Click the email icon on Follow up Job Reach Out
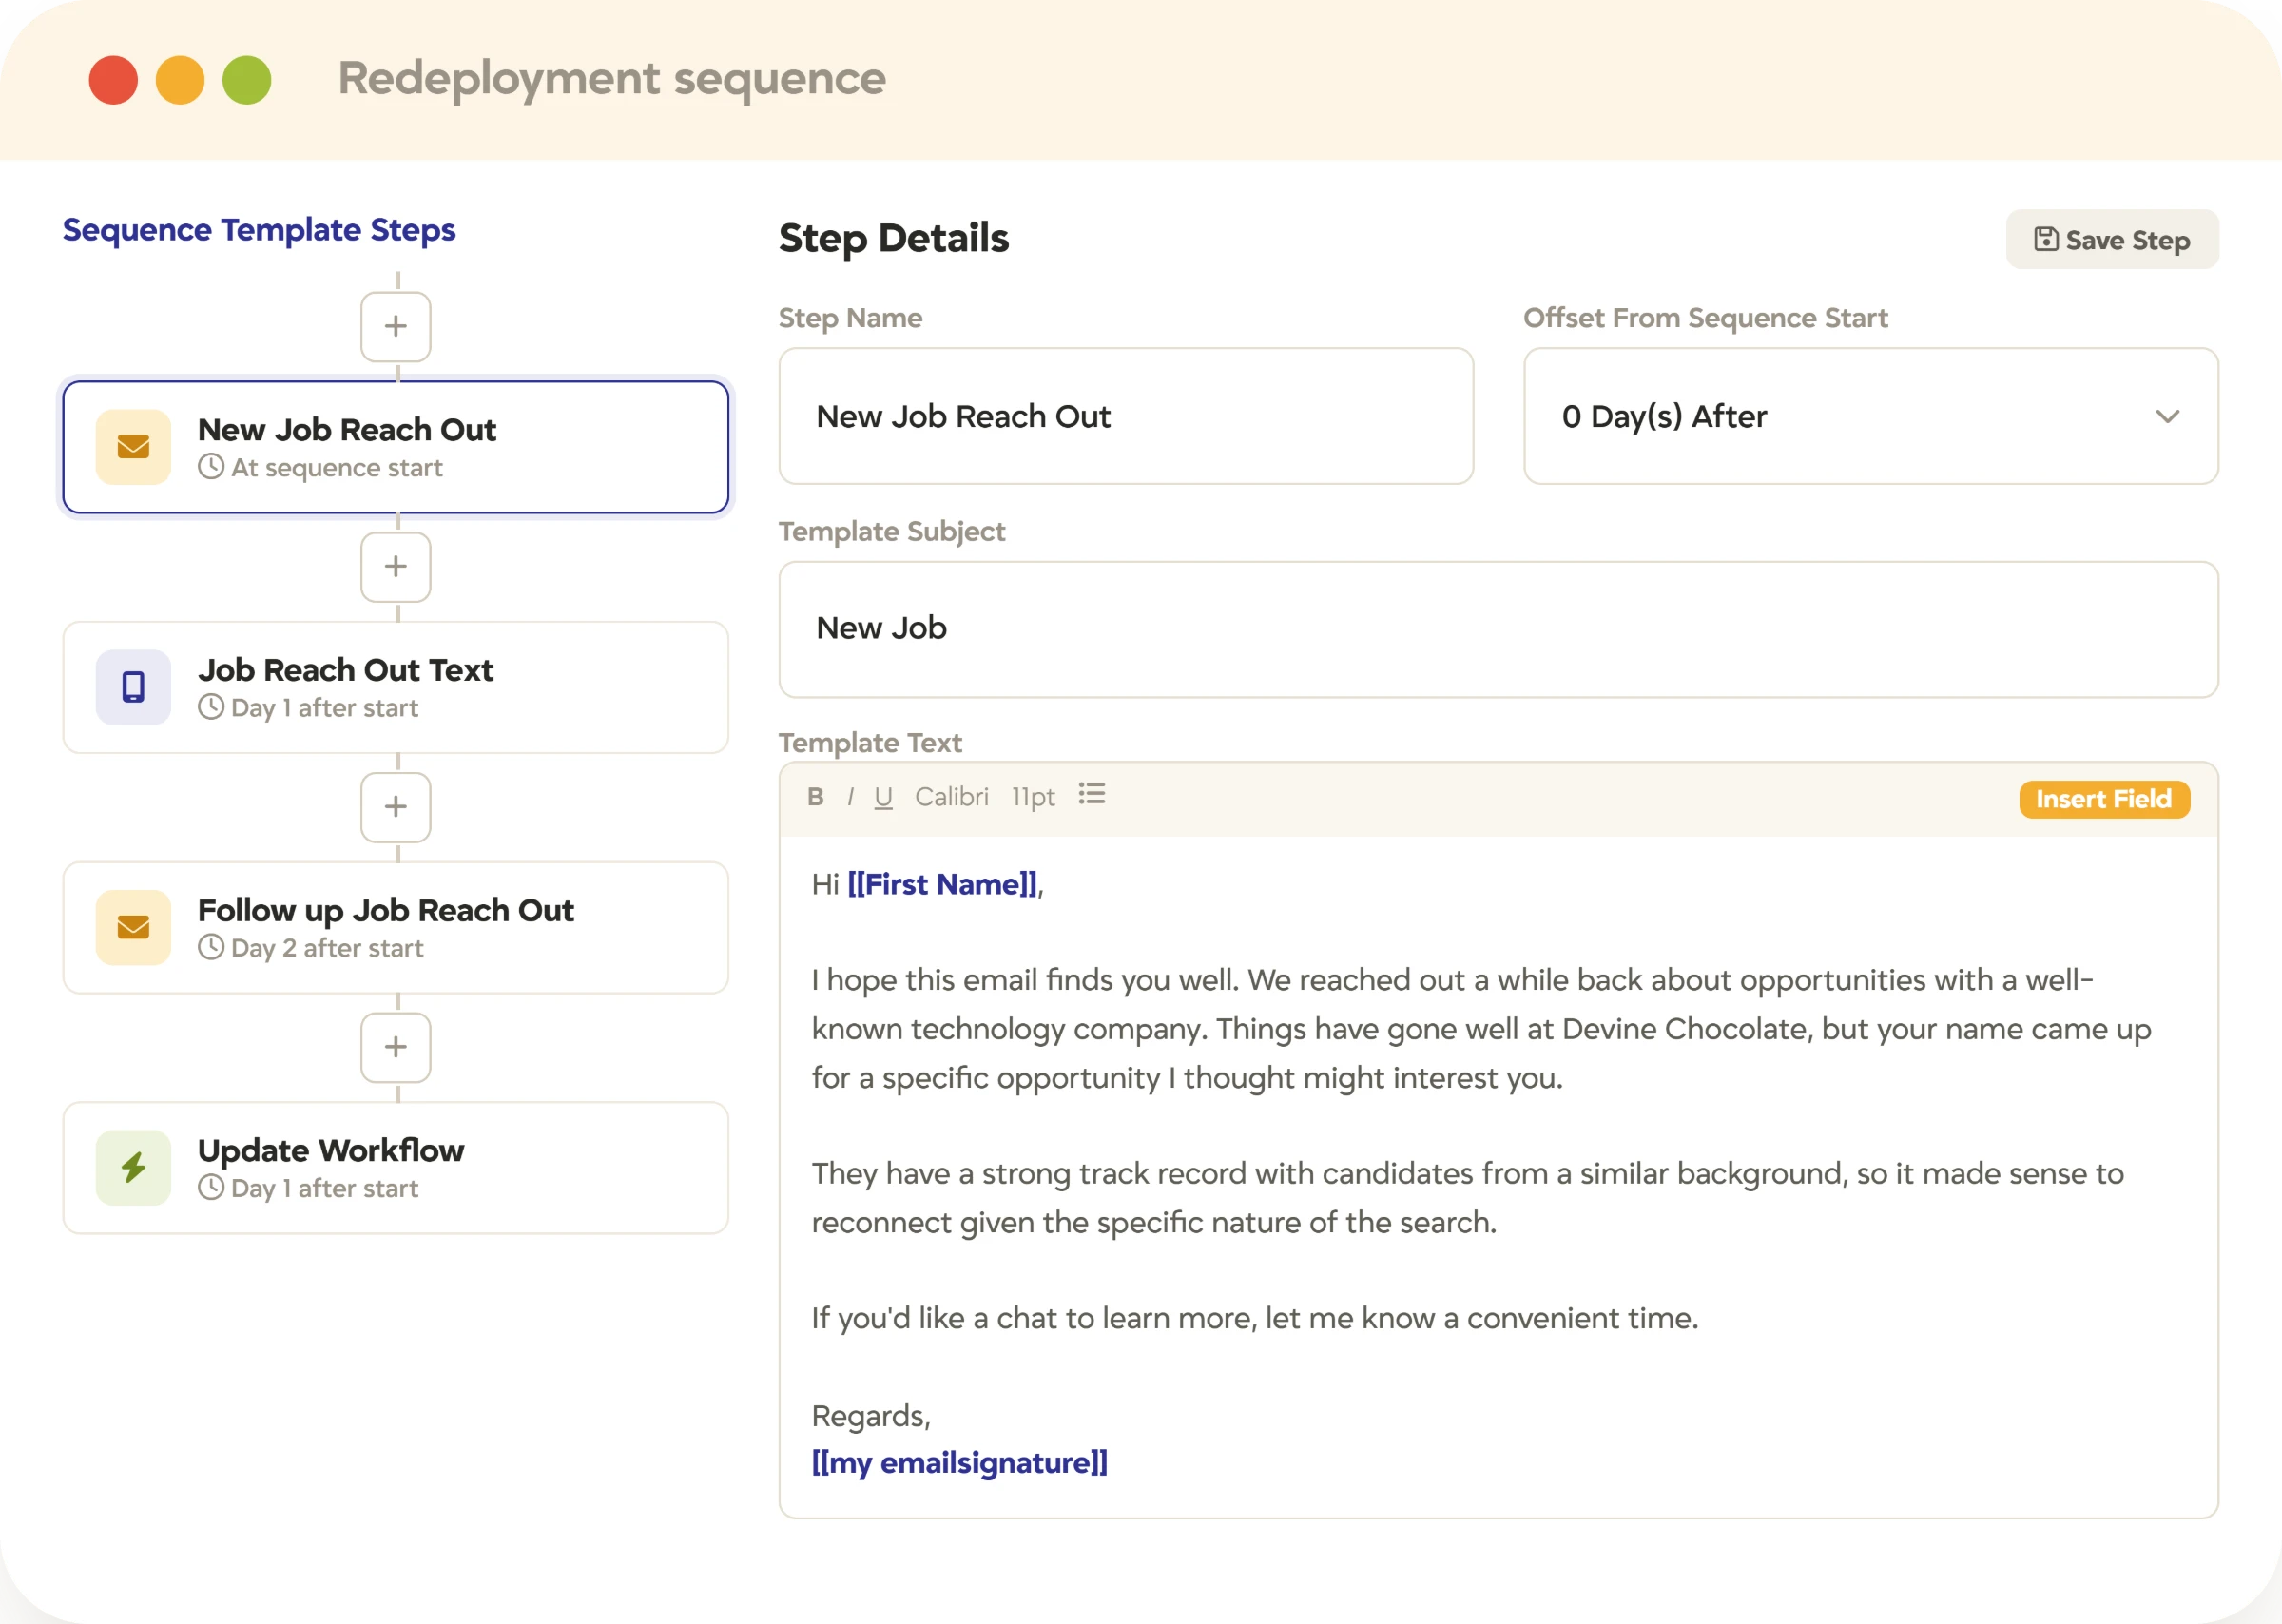This screenshot has width=2282, height=1624. (x=133, y=927)
